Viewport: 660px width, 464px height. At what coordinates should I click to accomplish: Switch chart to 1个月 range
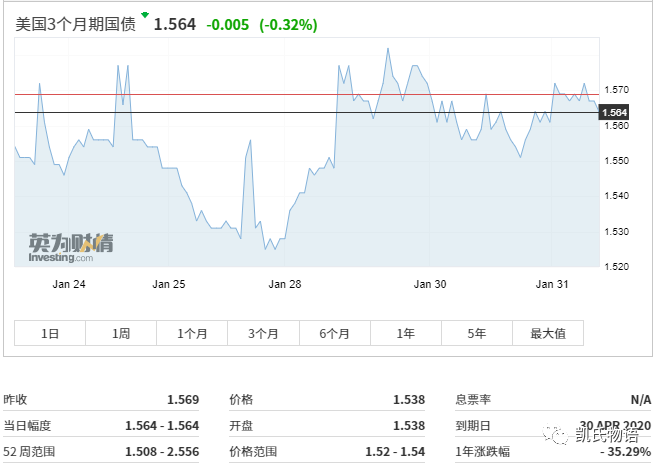point(192,333)
